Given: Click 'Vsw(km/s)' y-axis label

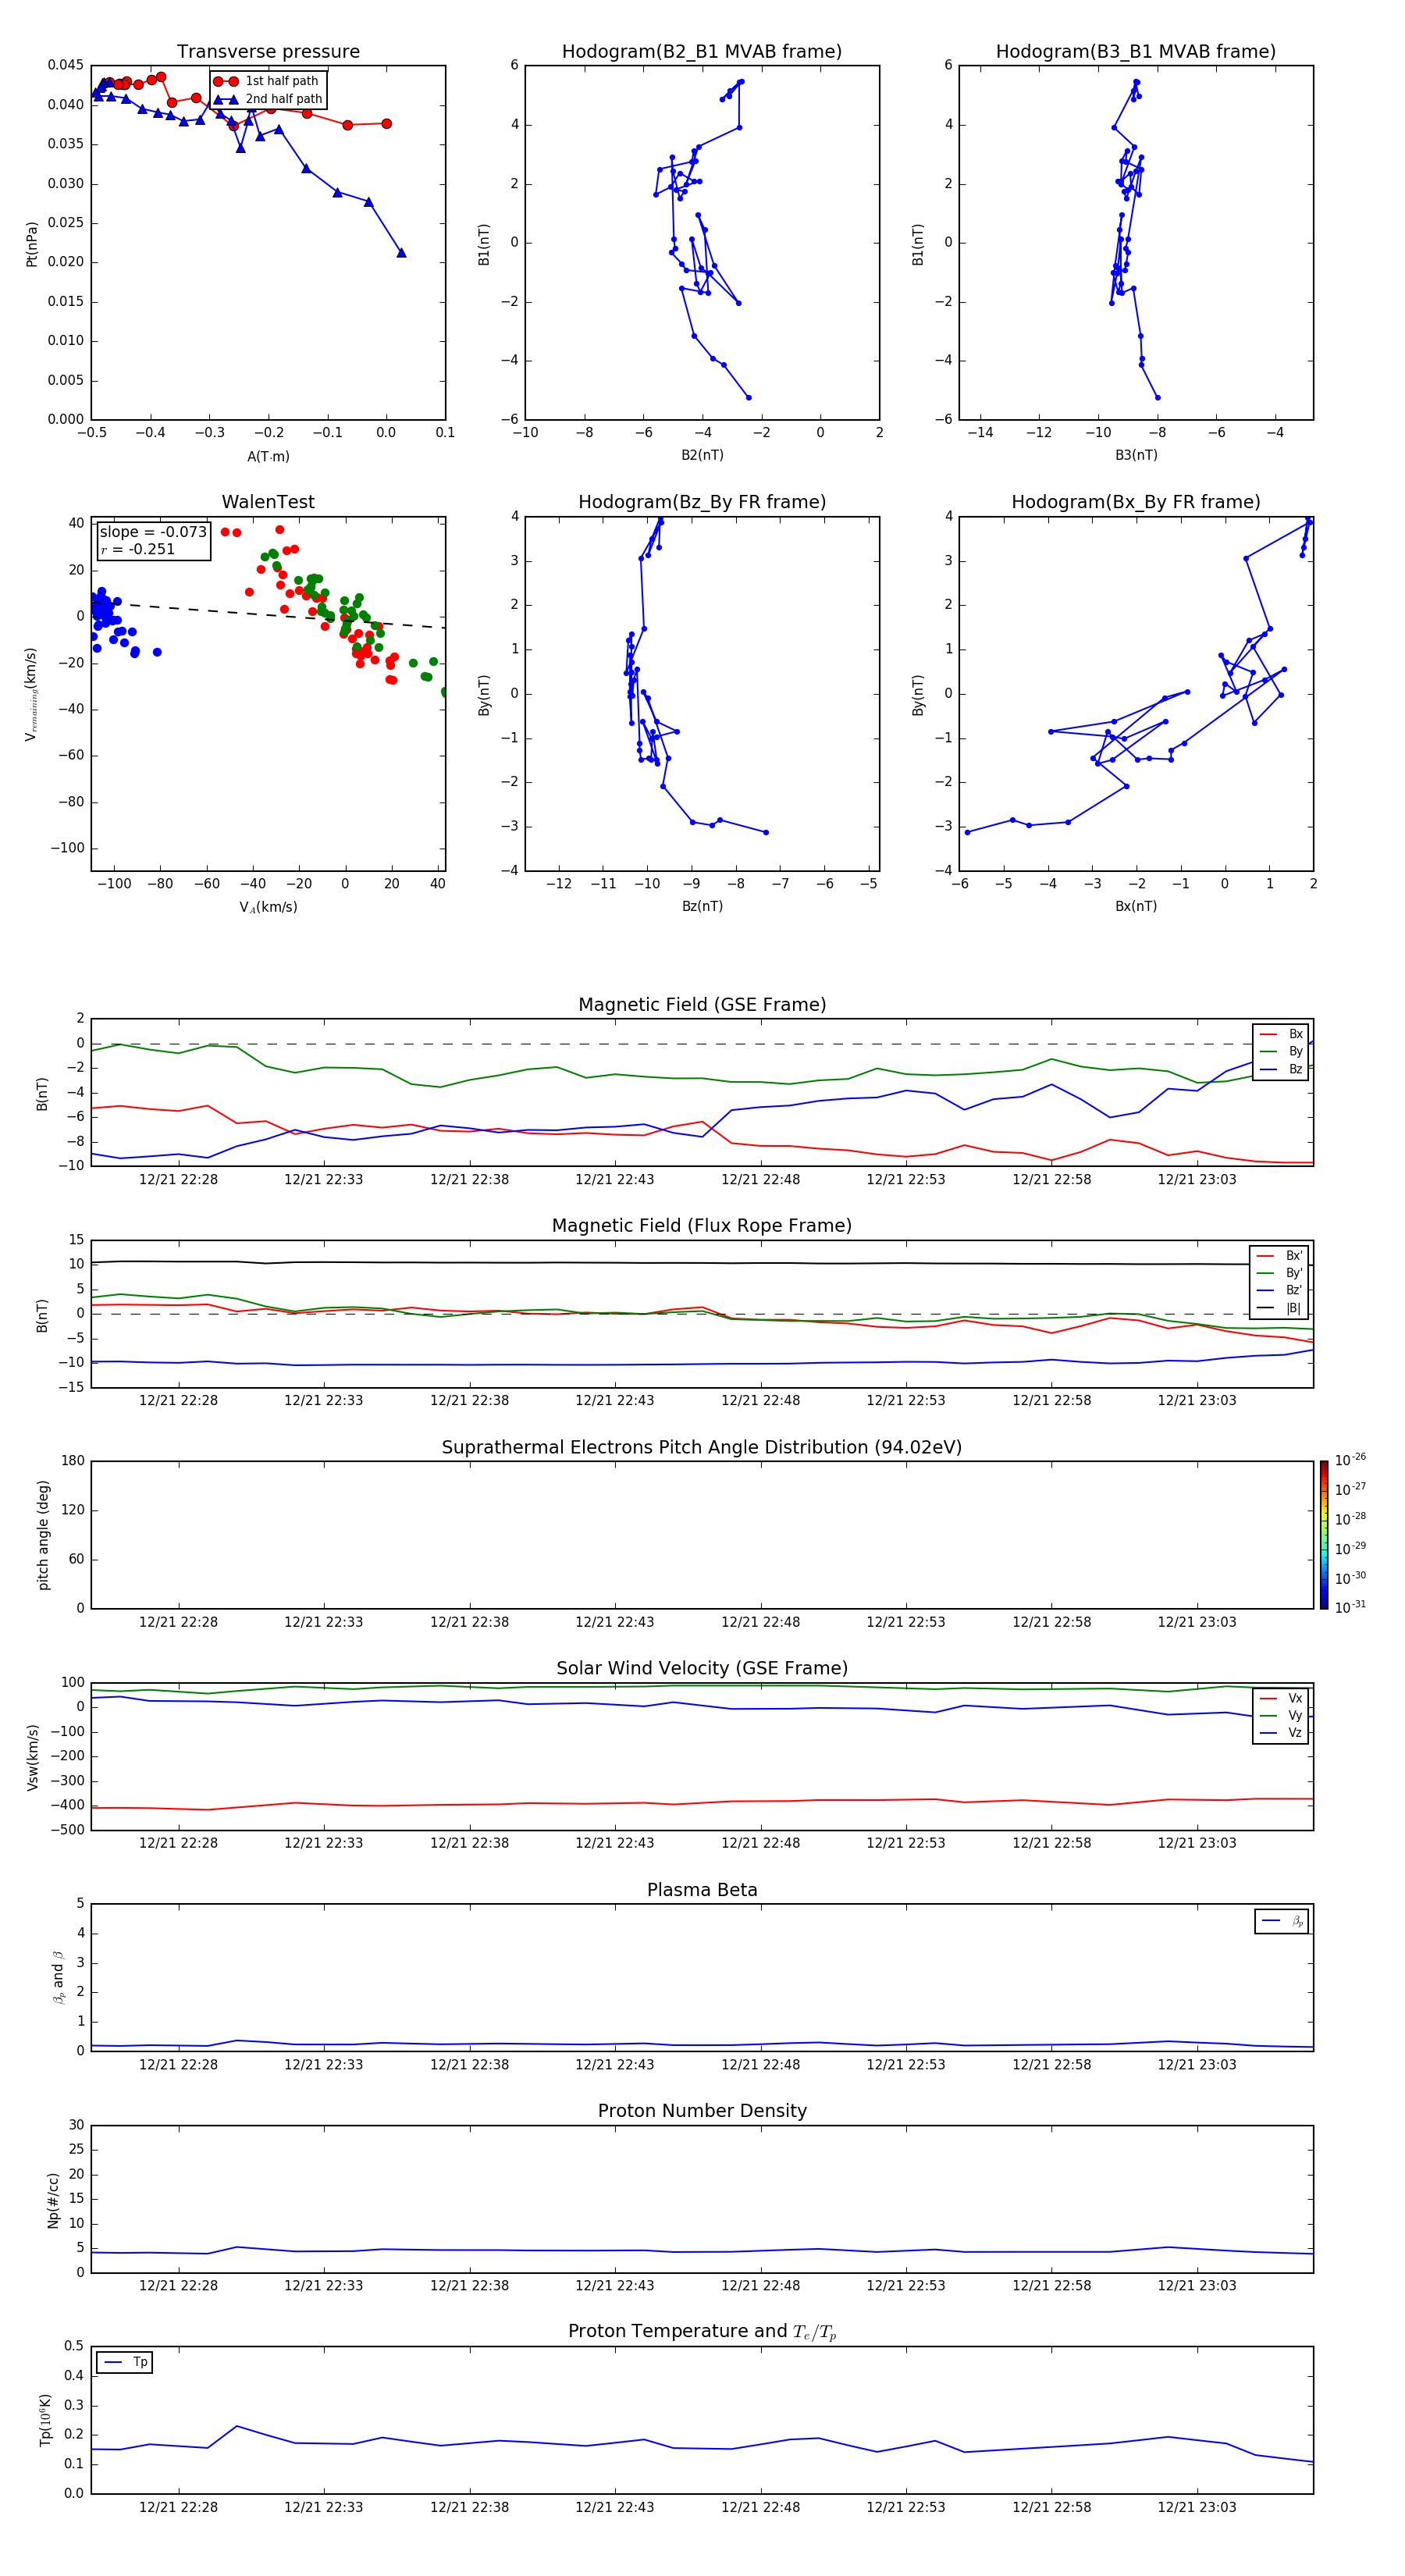Looking at the screenshot, I should [32, 1757].
